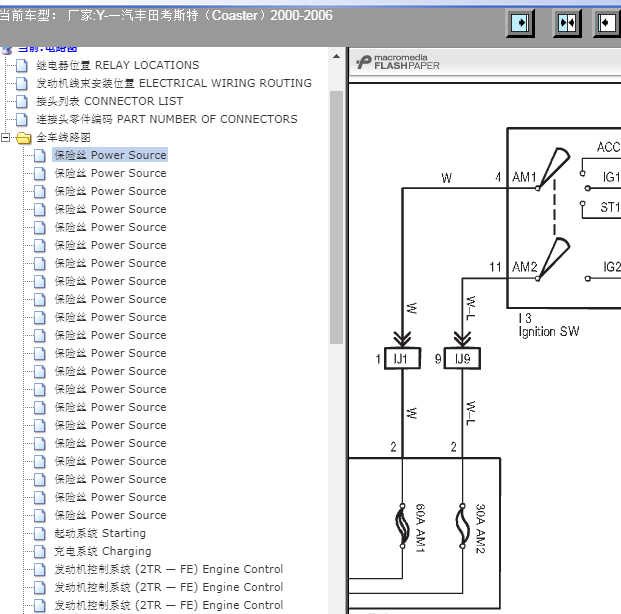This screenshot has width=621, height=614.
Task: Click the Ignition SW label in diagram
Action: [548, 331]
